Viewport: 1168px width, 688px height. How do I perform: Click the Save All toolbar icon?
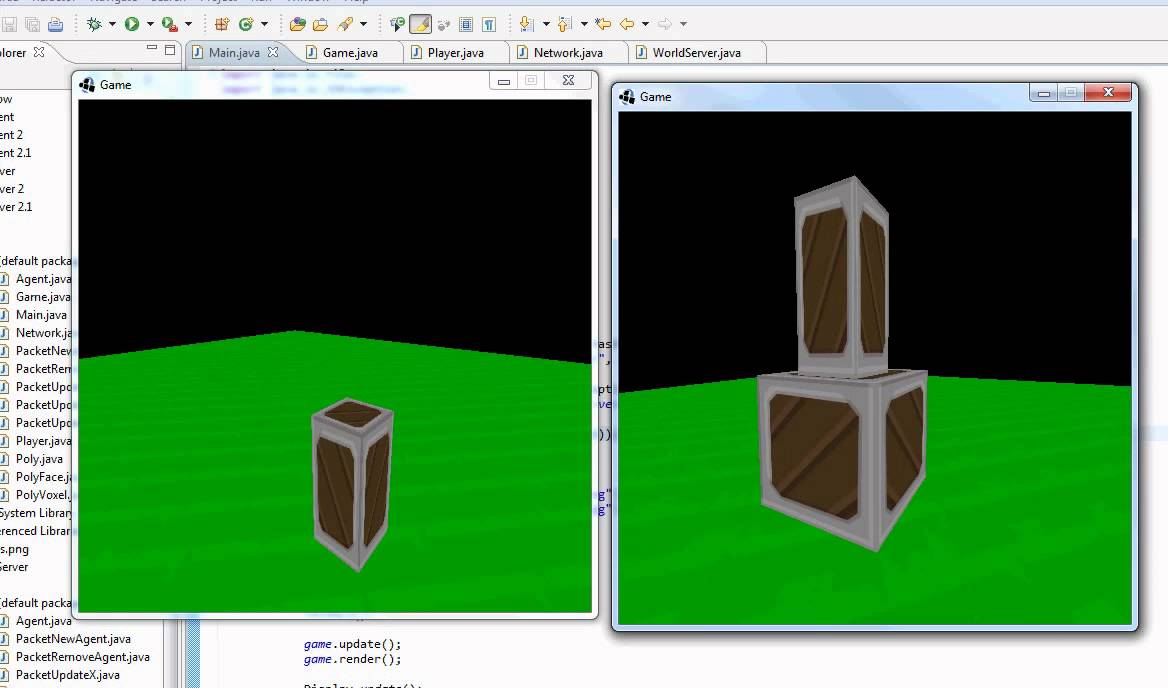(32, 25)
